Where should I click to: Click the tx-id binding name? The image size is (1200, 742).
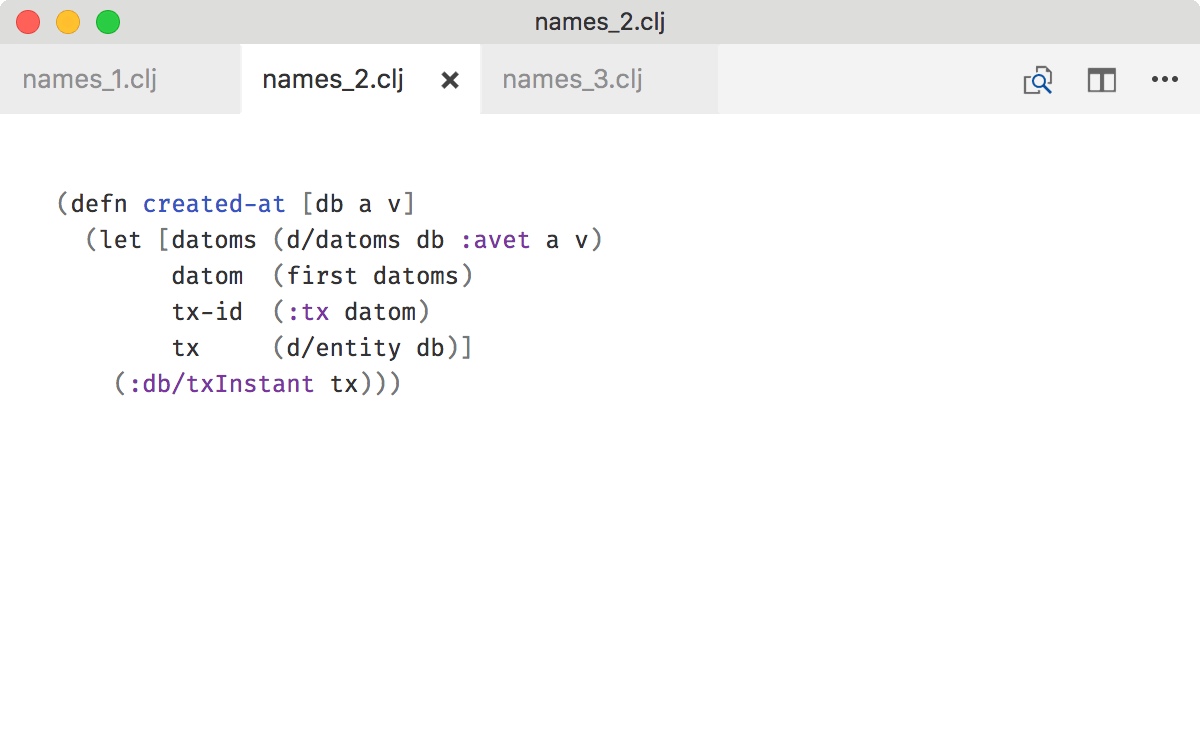point(207,311)
